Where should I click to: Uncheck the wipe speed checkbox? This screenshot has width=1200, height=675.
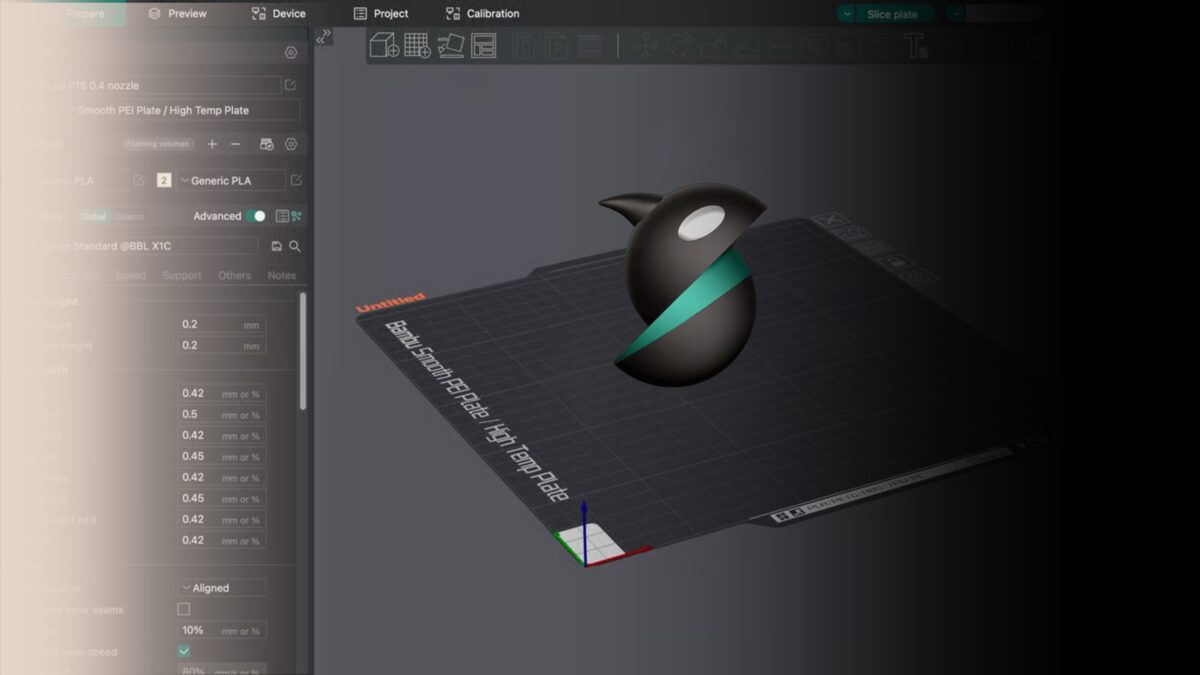[x=184, y=651]
